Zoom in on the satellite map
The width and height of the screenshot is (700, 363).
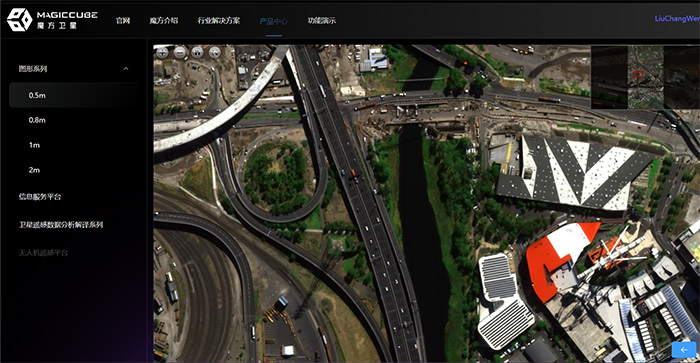click(162, 53)
